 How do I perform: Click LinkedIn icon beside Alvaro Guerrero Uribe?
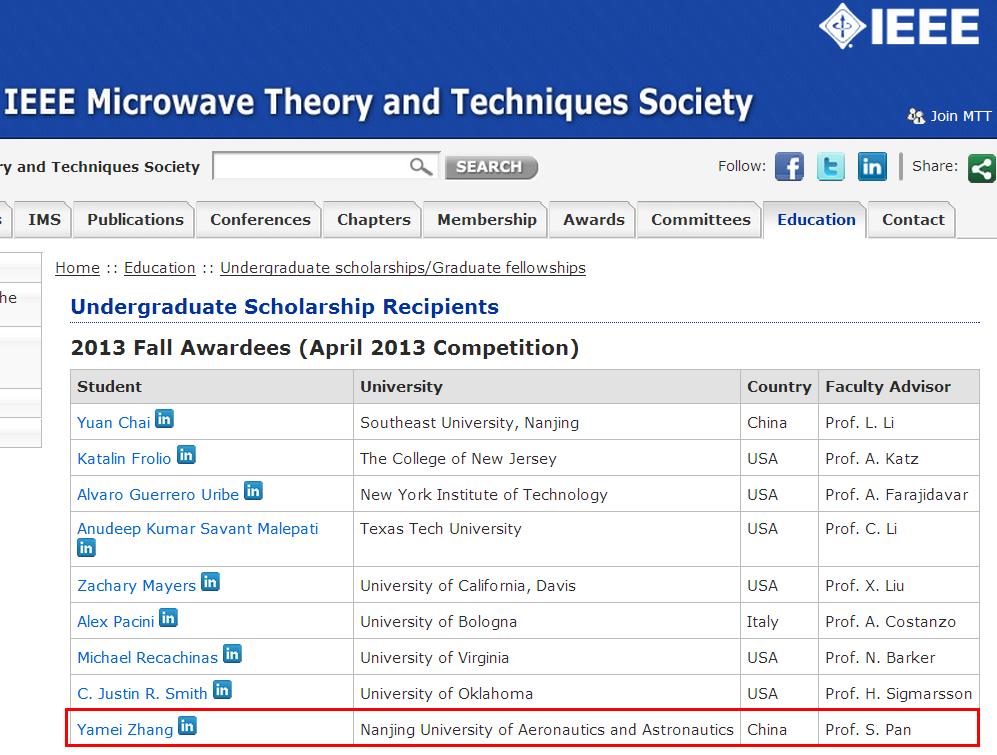coord(253,491)
